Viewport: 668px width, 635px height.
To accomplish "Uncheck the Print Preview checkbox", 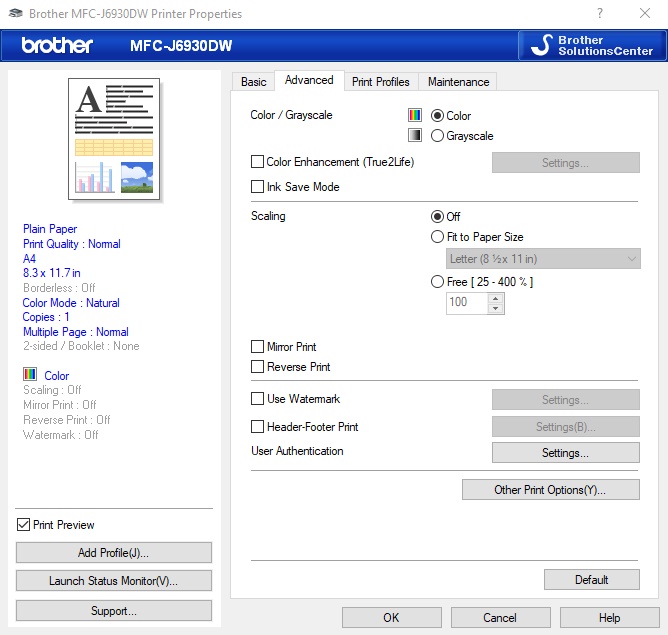I will 23,524.
